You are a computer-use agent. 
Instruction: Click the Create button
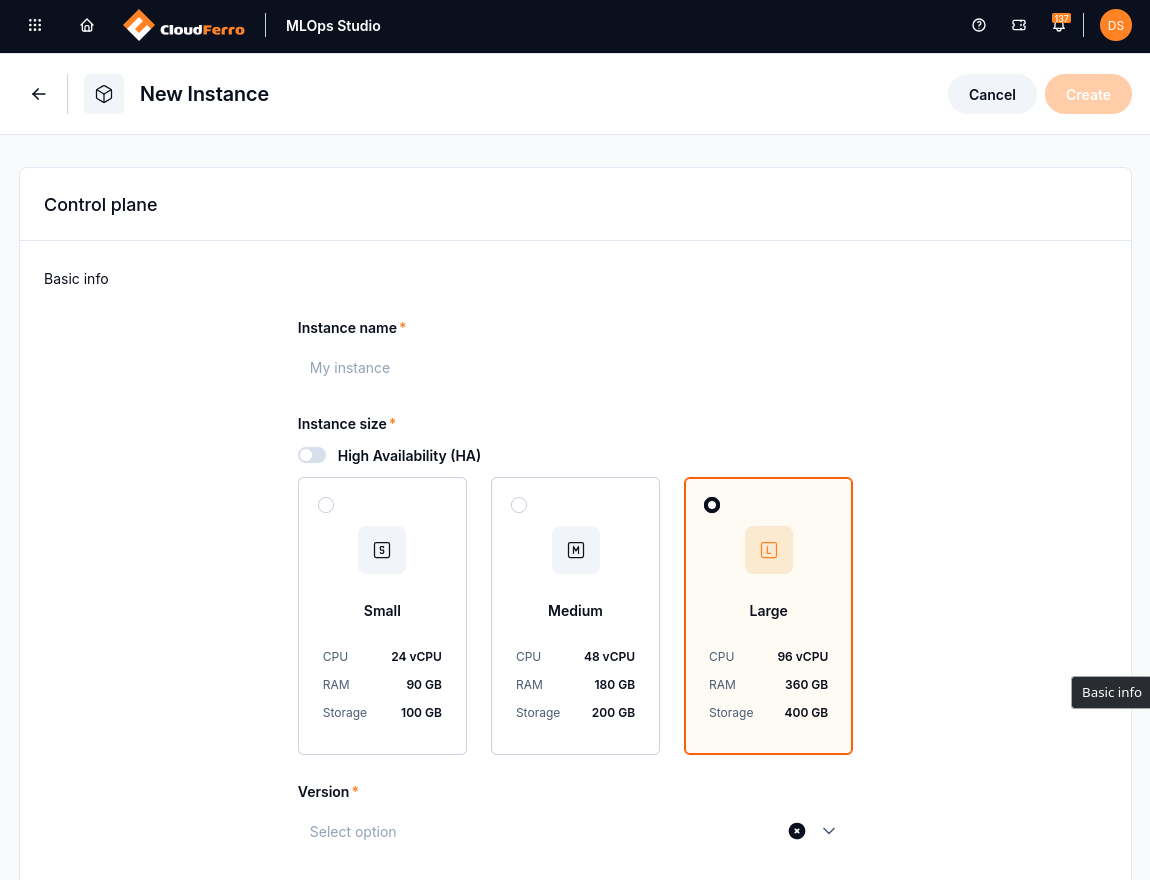tap(1088, 95)
